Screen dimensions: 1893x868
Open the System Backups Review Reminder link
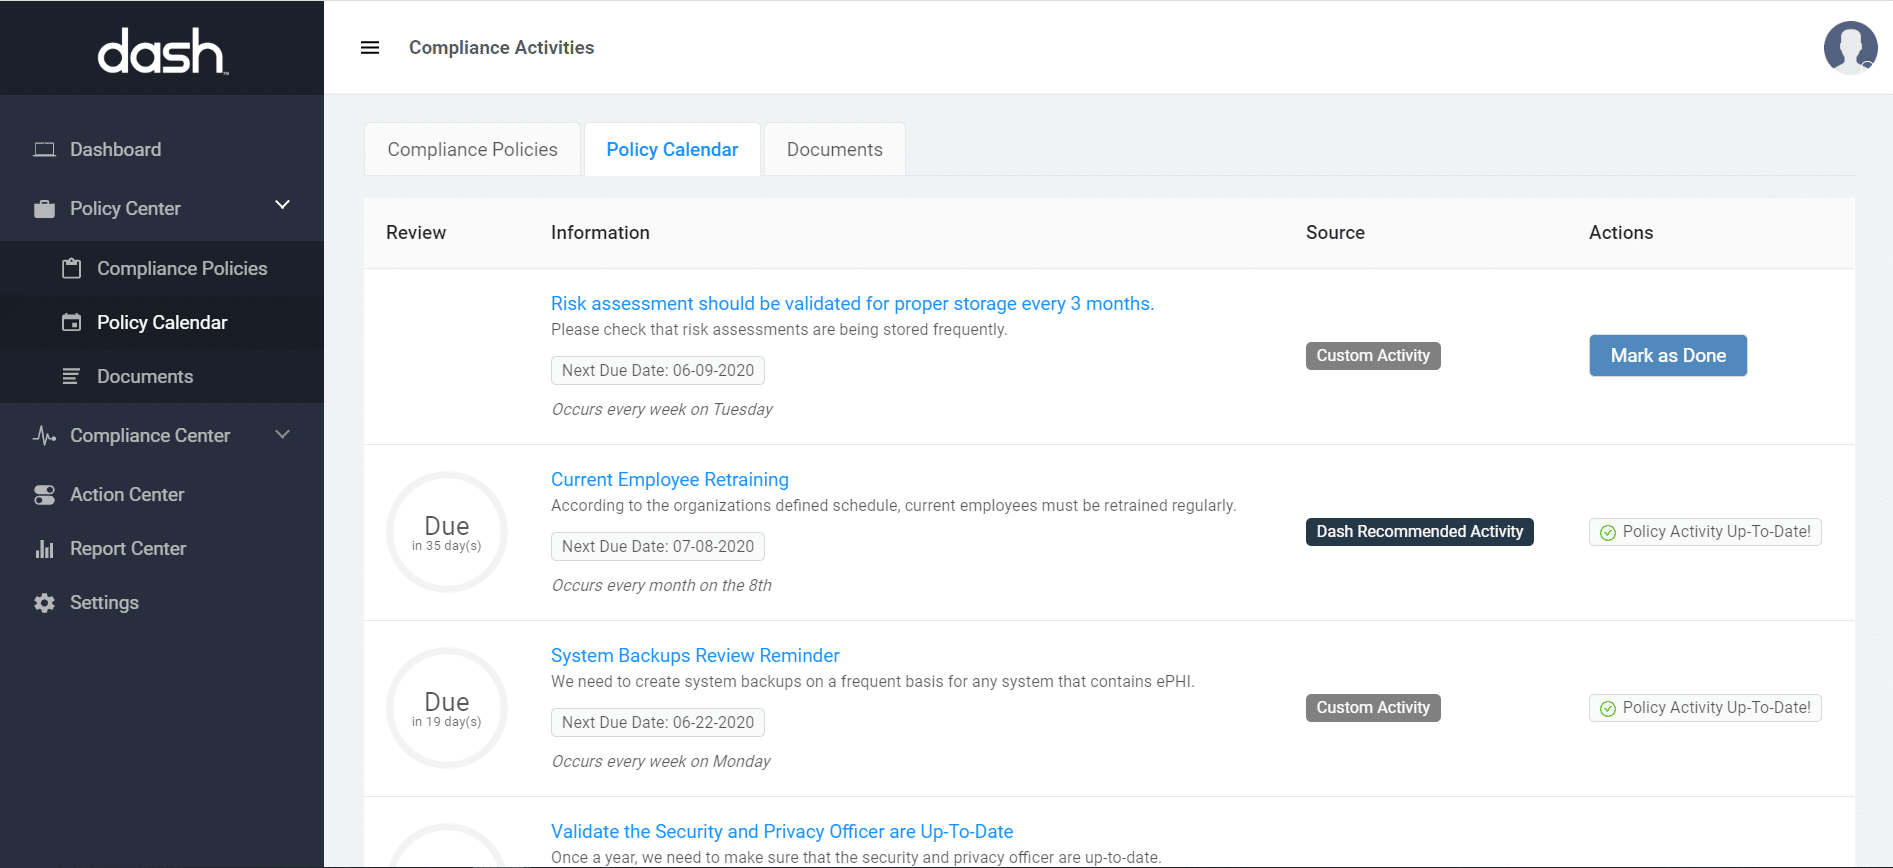(x=695, y=656)
